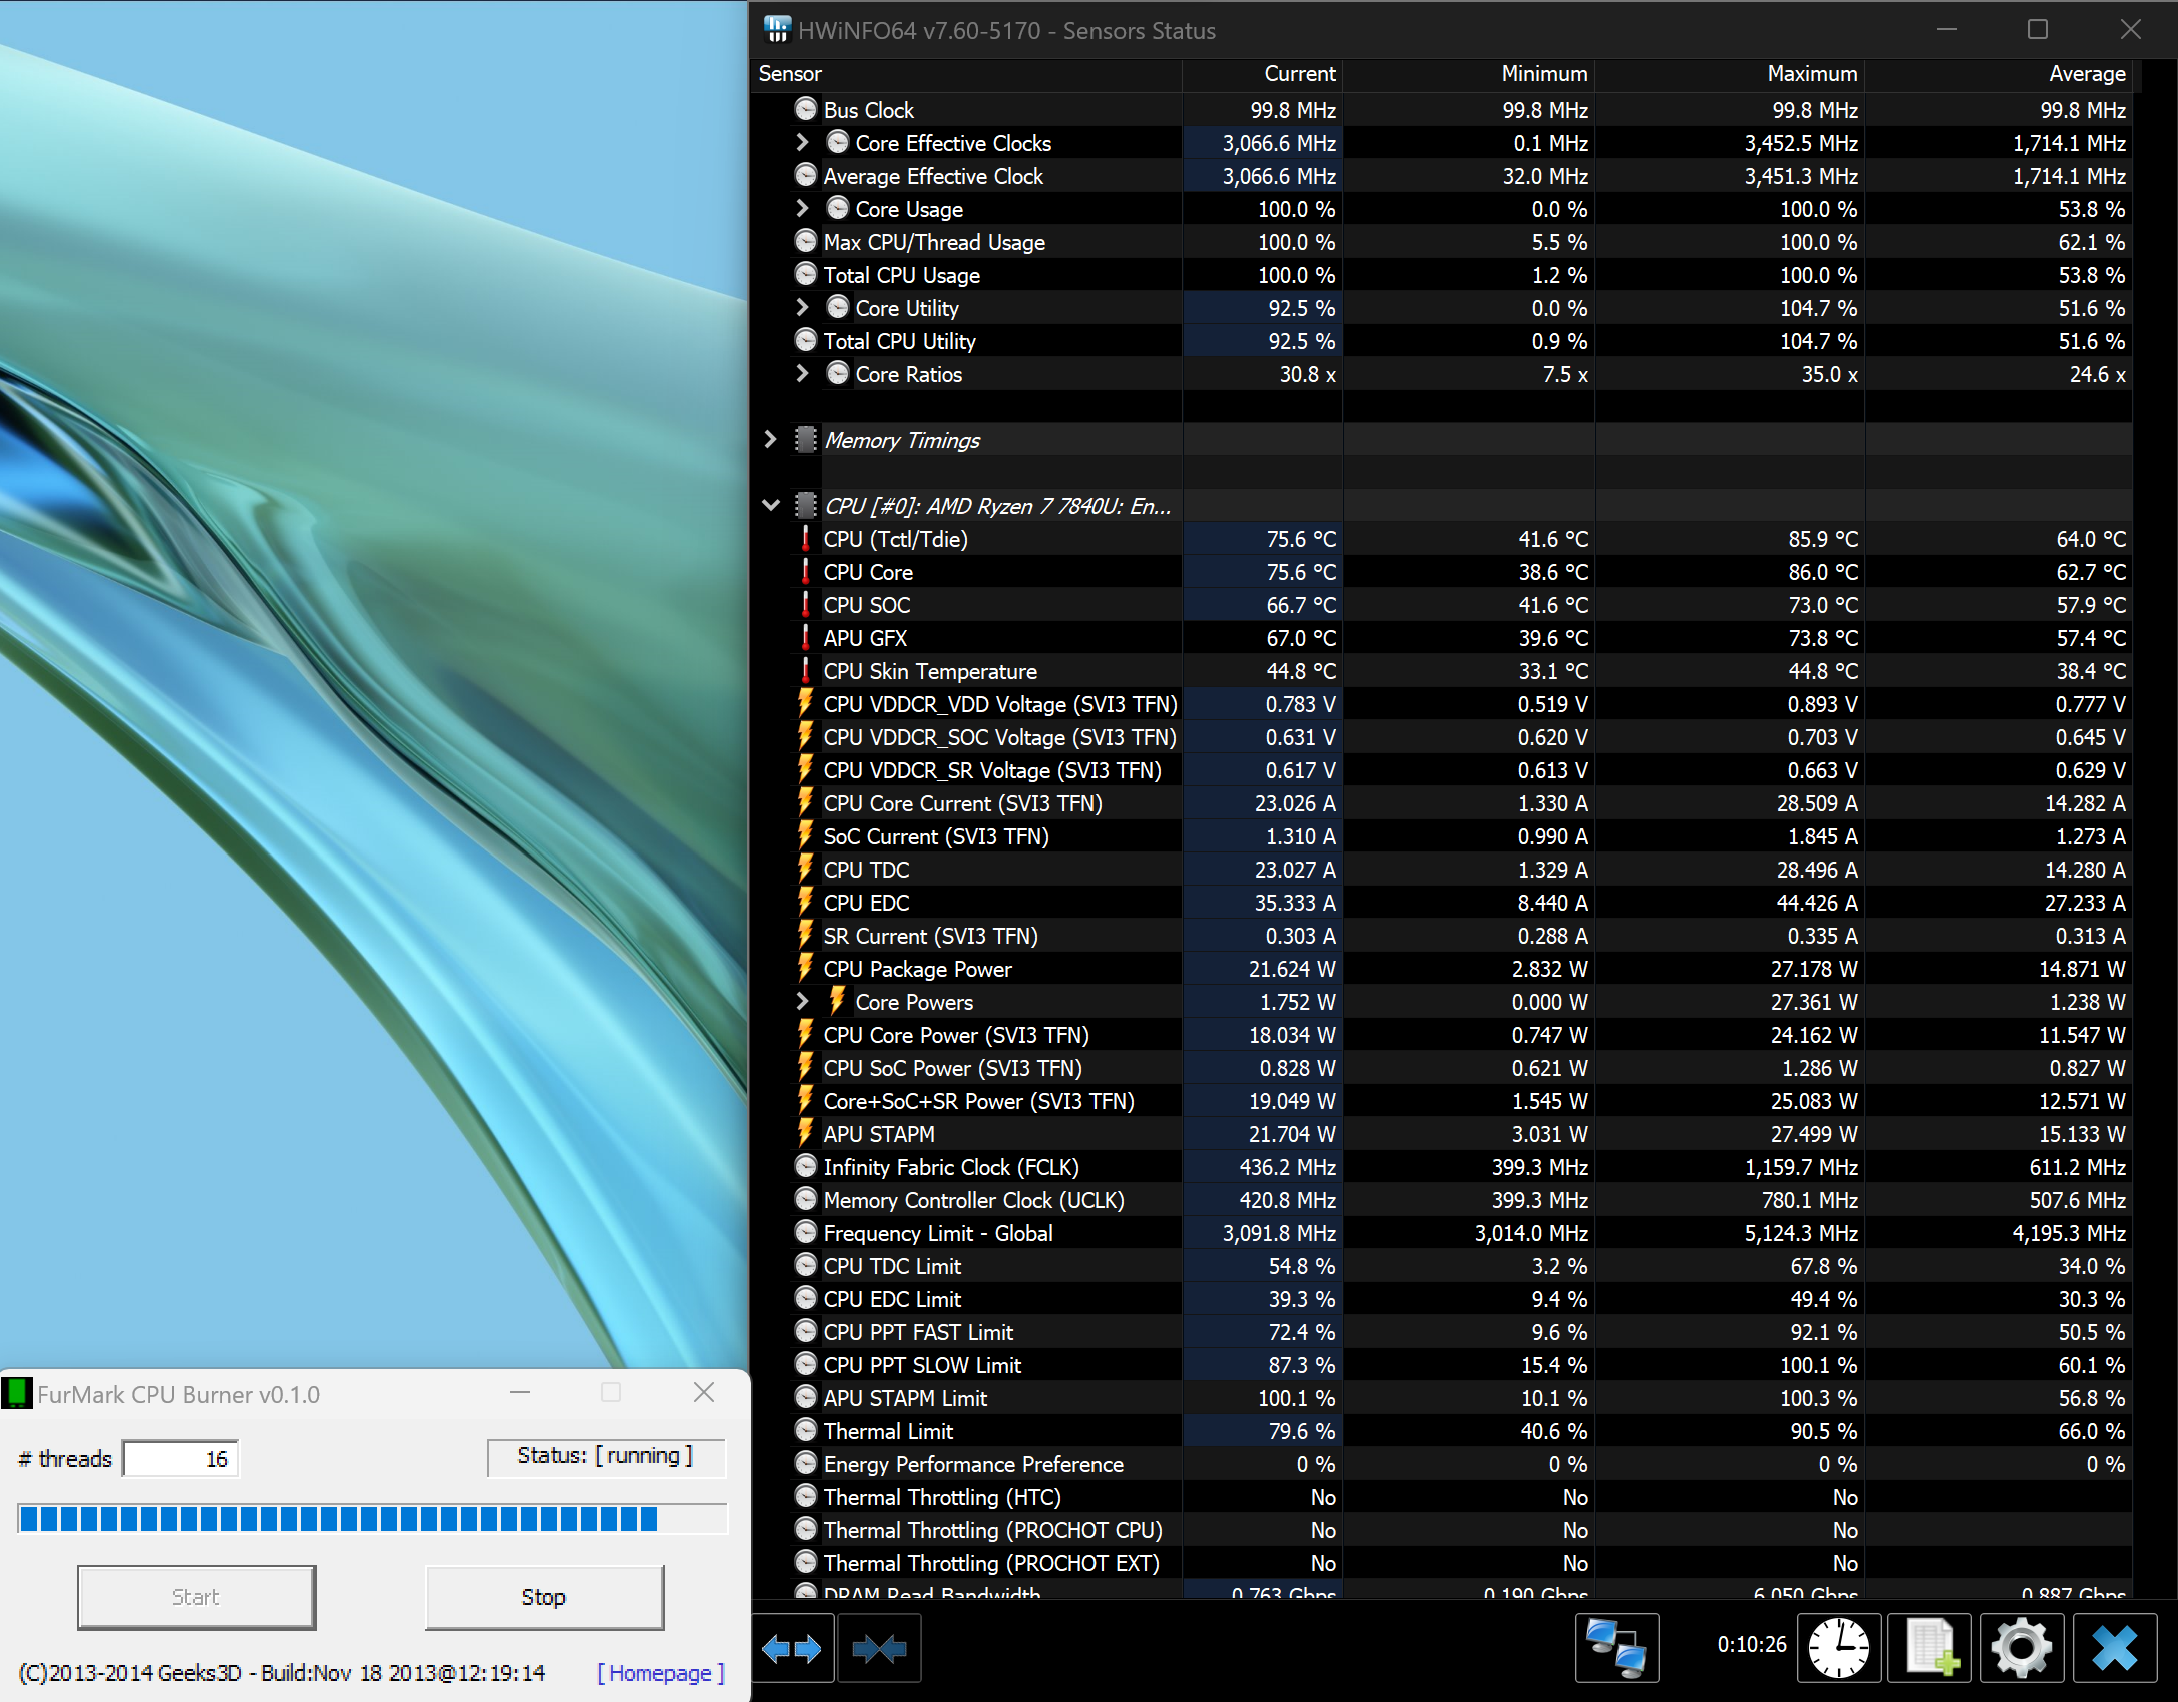This screenshot has width=2178, height=1702.
Task: Click the expand/collapse arrows button in HWiNFO toolbar
Action: click(x=791, y=1647)
